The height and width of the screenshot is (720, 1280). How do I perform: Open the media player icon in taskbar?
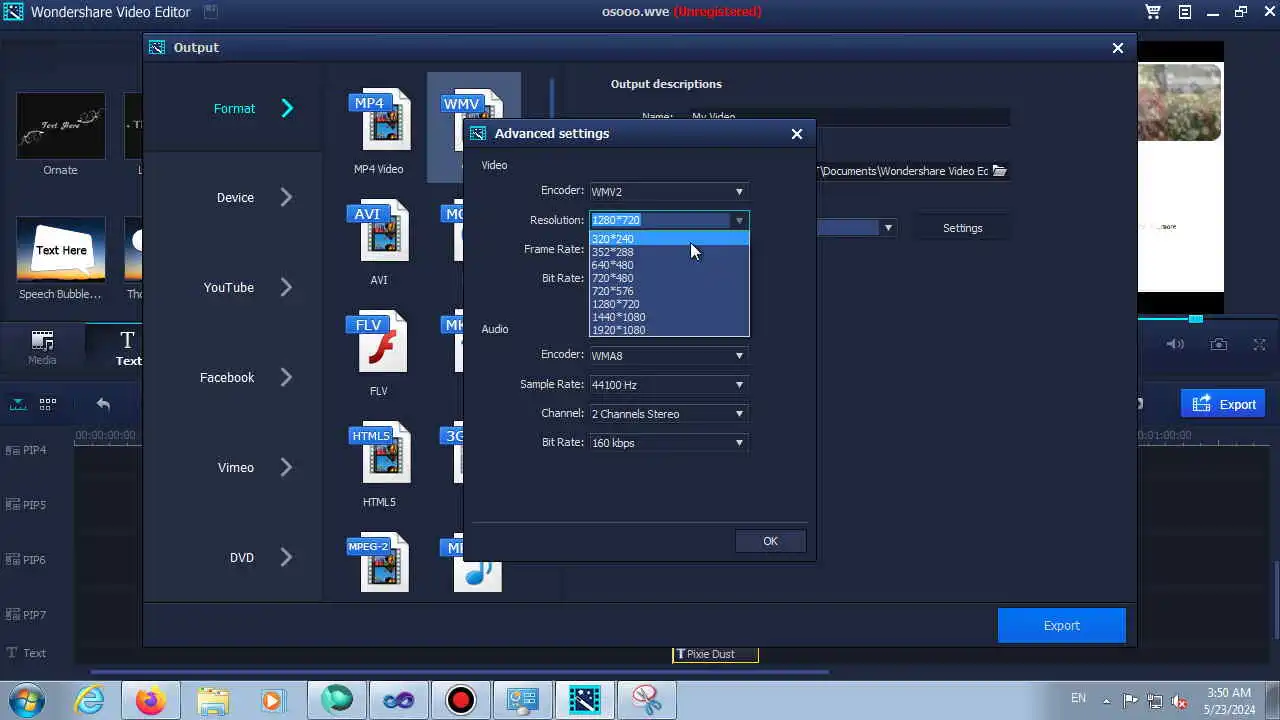coord(273,701)
